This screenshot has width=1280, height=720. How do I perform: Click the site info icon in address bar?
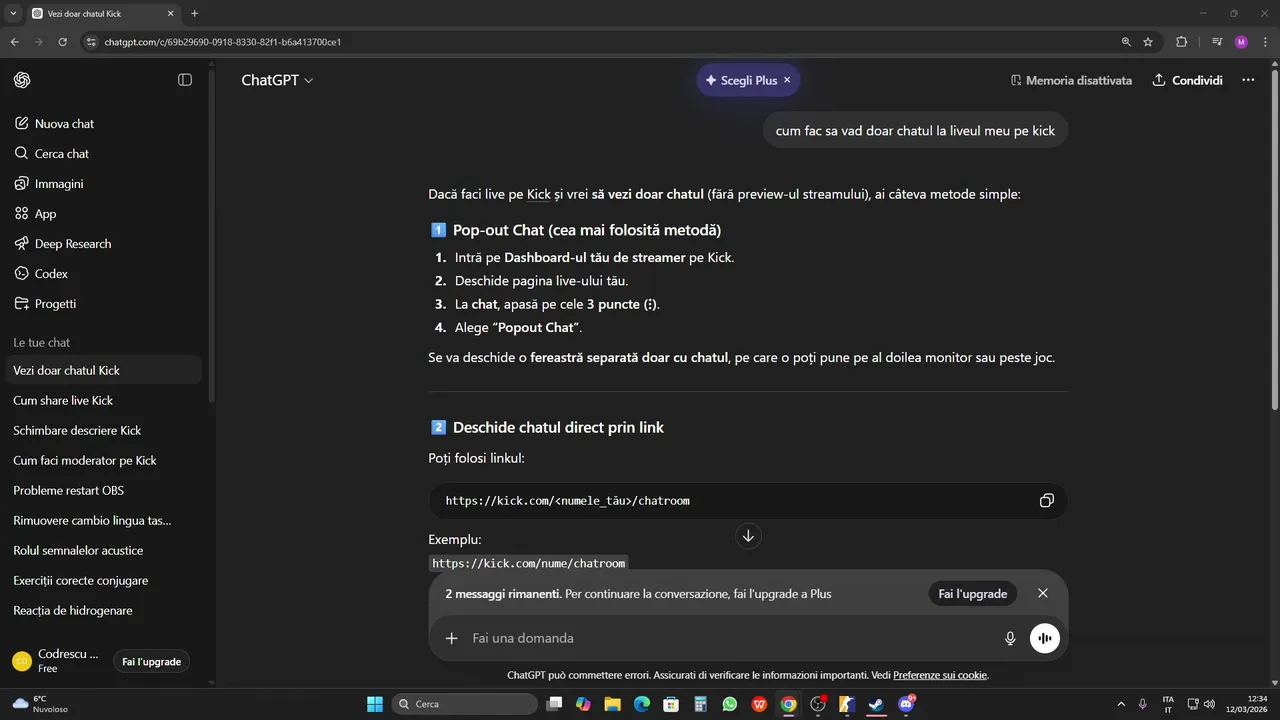91,42
